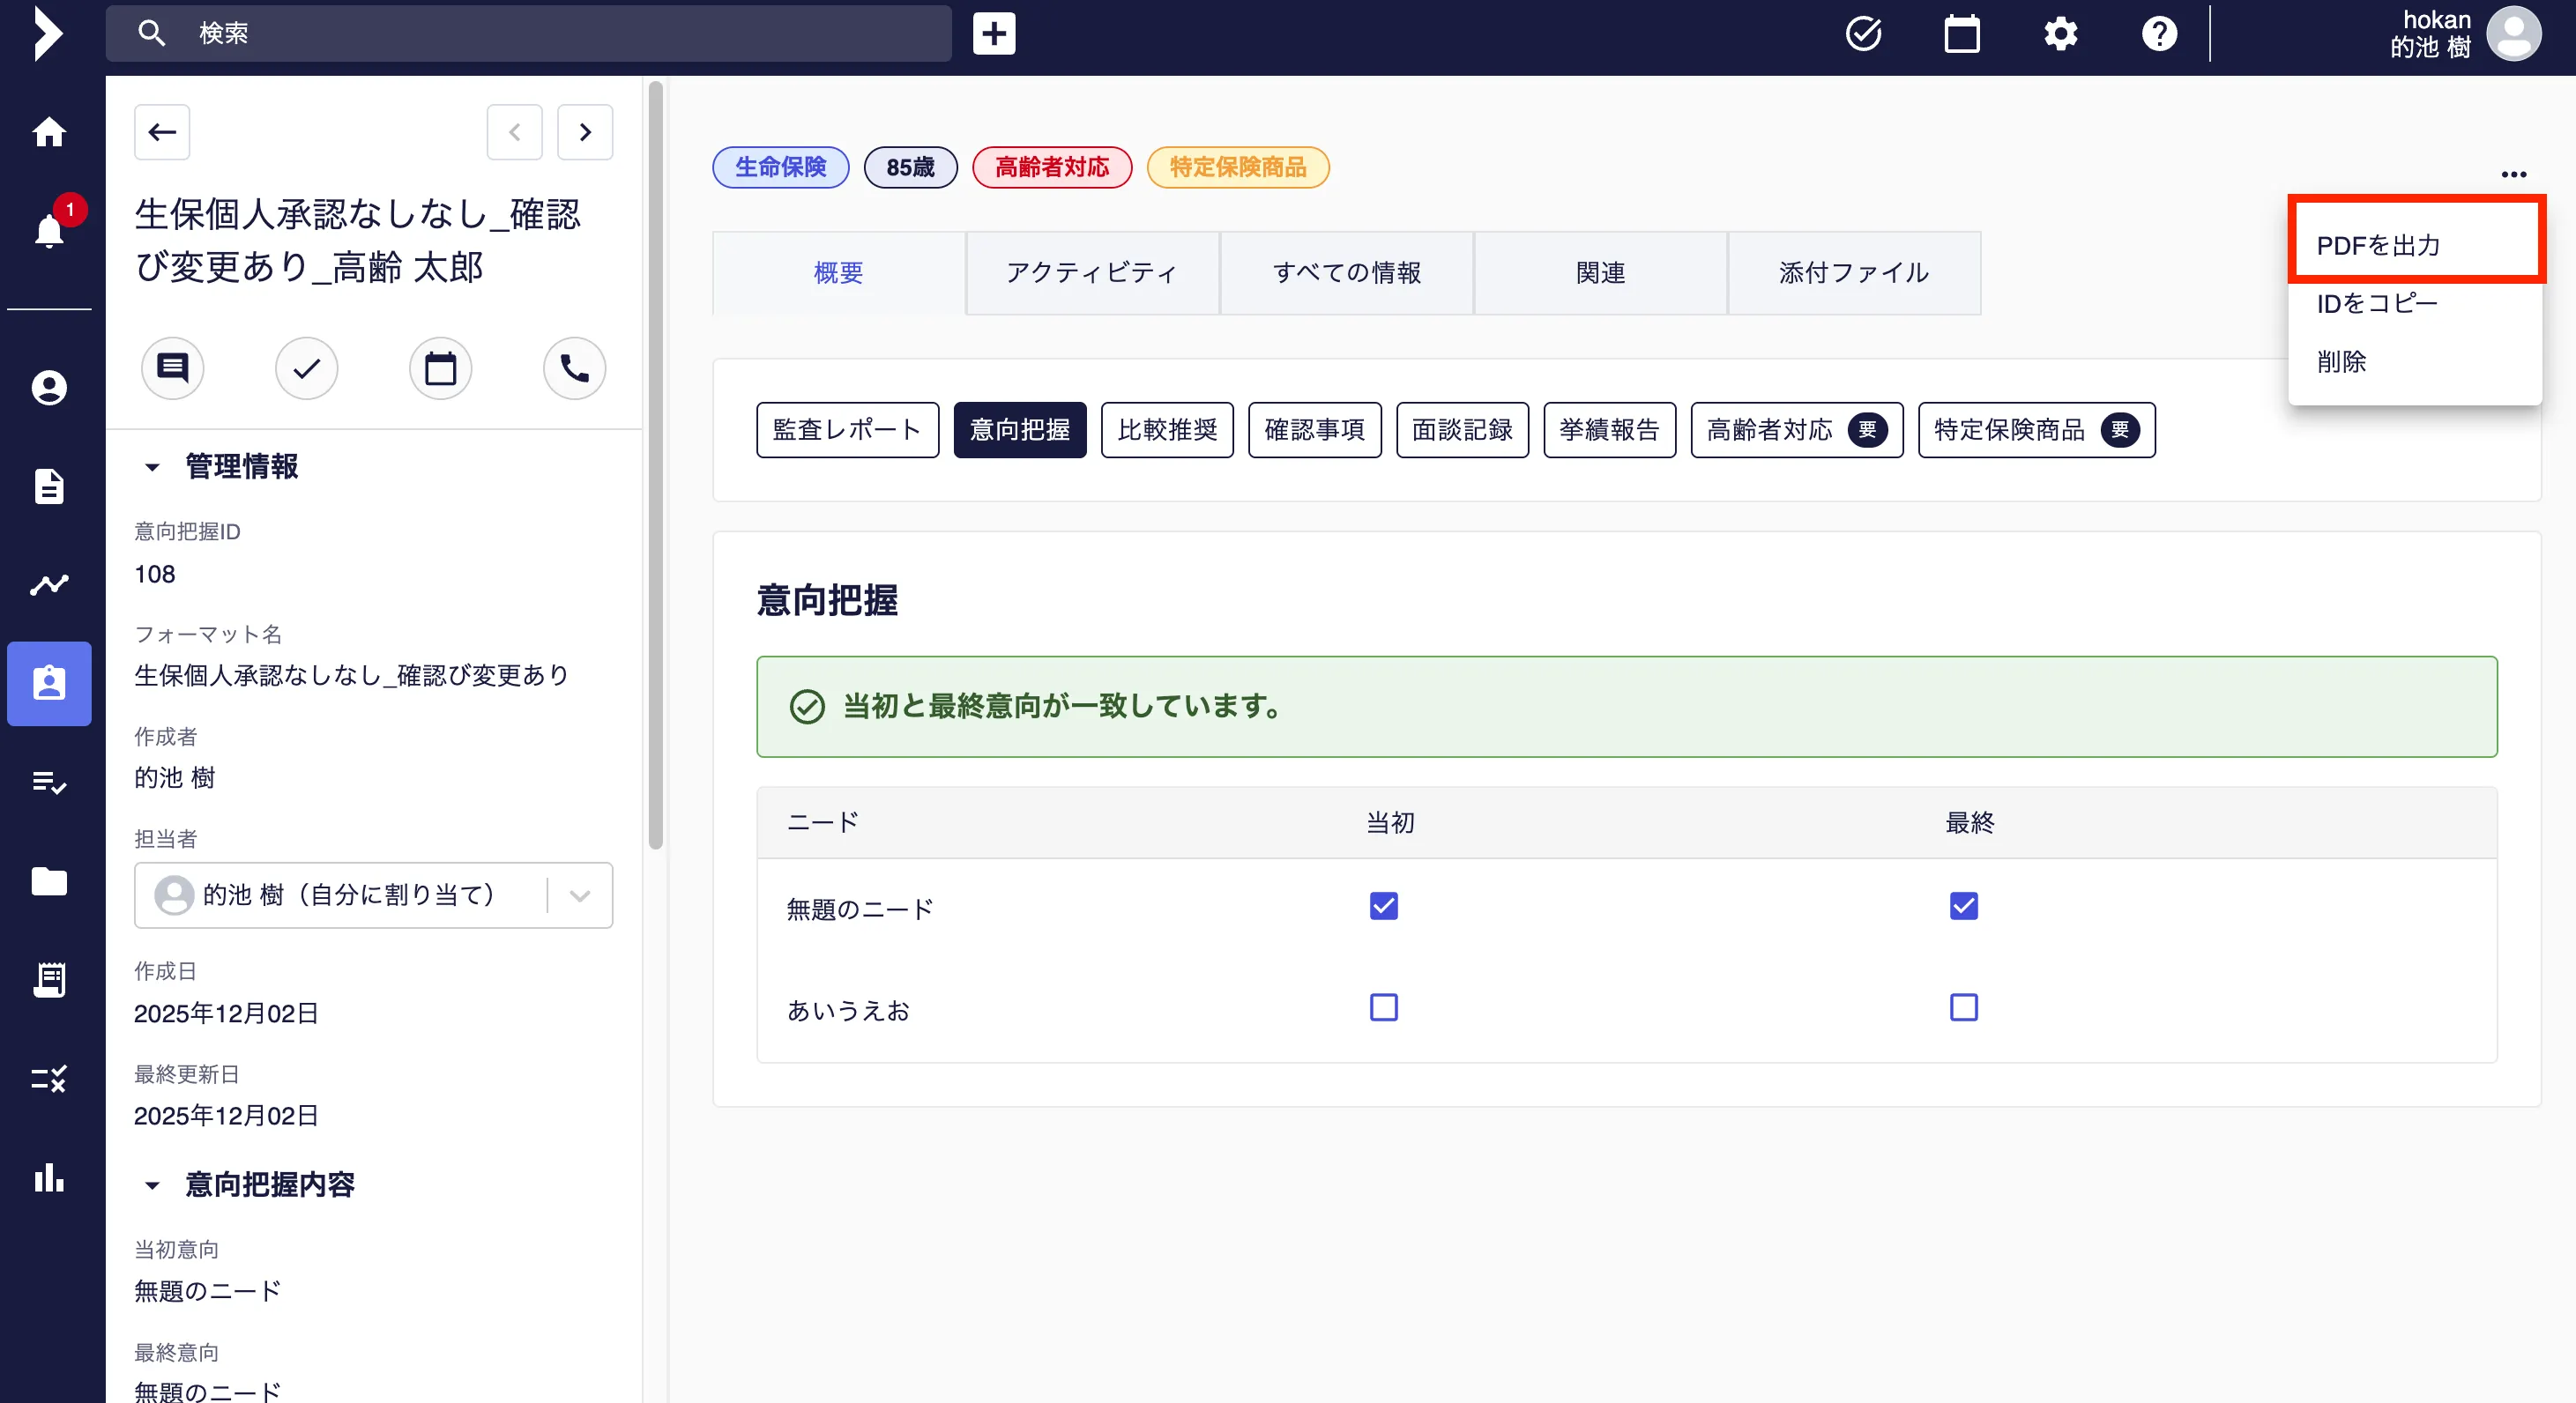Switch to the アクティビティ tab
This screenshot has height=1403, width=2576.
coord(1091,273)
